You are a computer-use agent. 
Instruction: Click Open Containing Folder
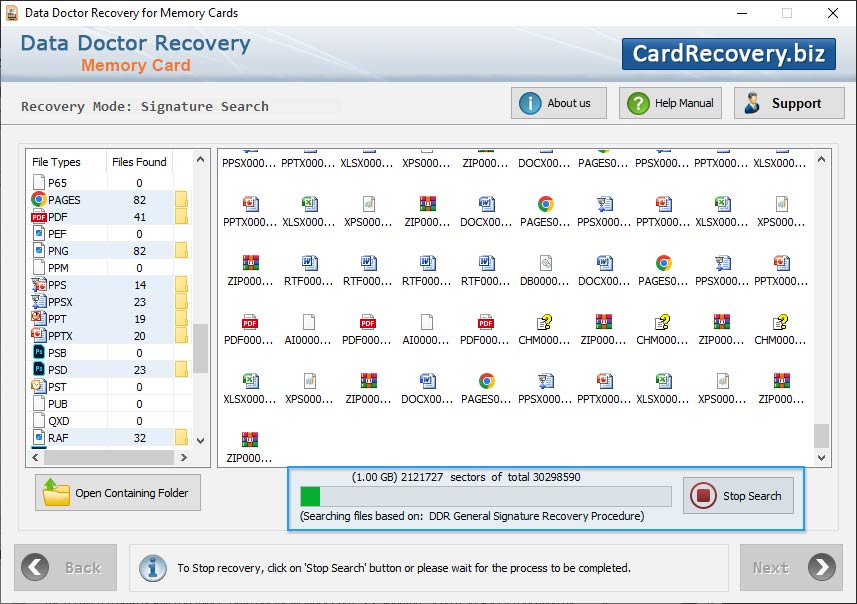118,492
